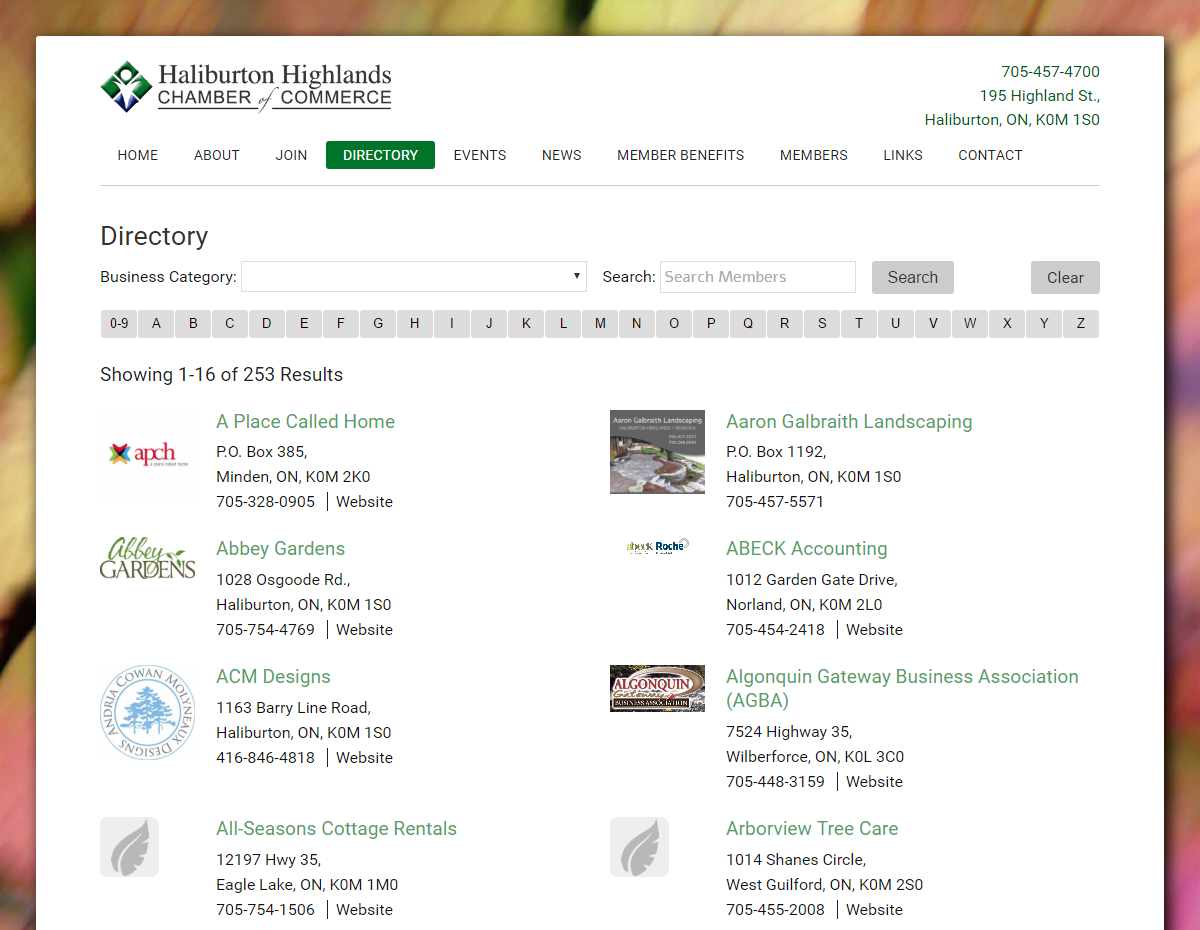Screen dimensions: 1200x930
Task: Open Algonquin Gateway Business Association (AGBA) title
Action: [902, 688]
